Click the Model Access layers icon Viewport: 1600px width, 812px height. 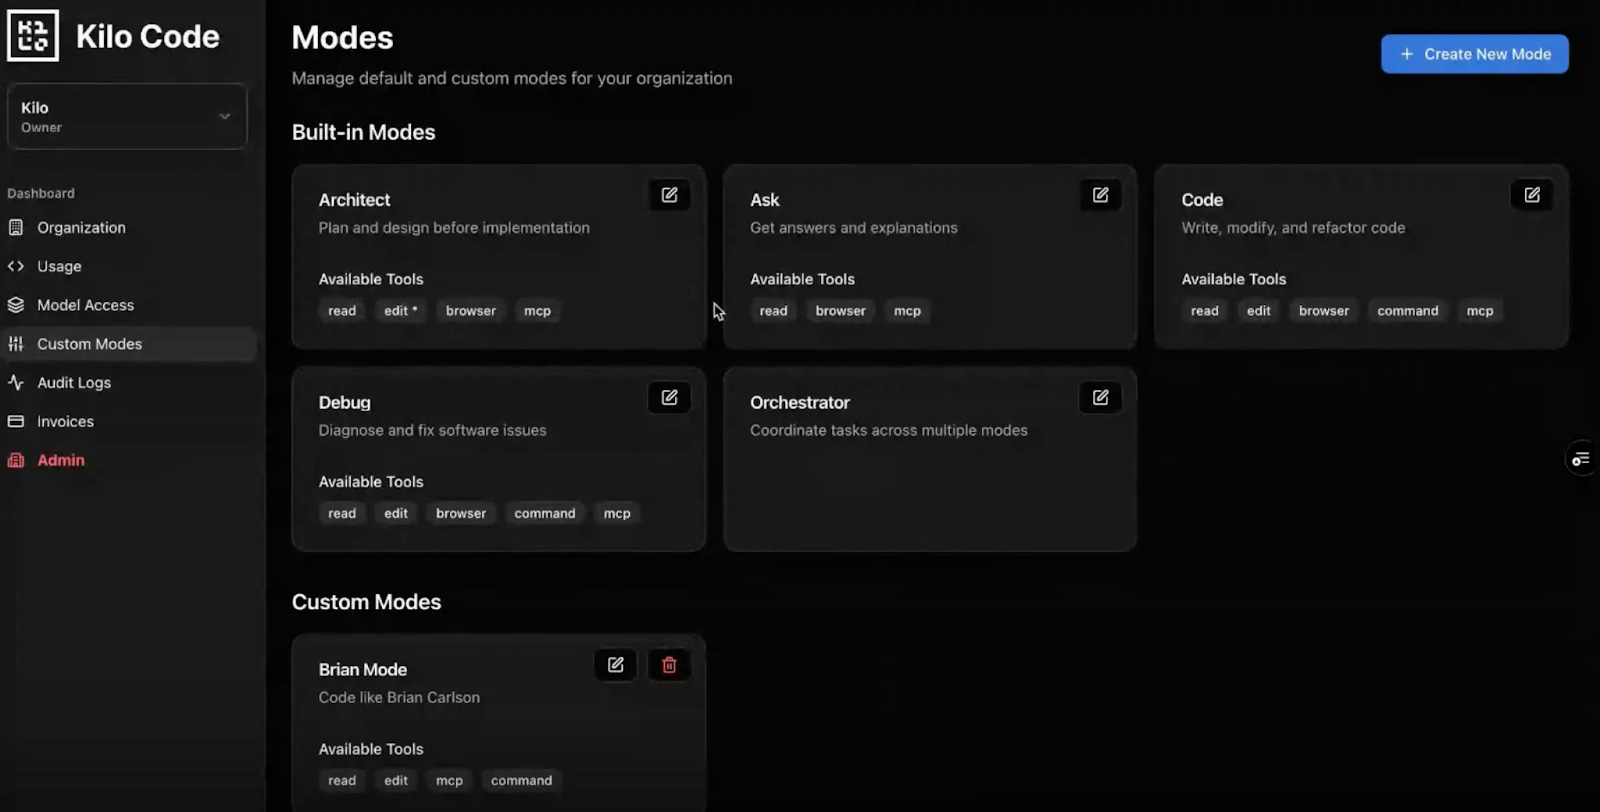[x=16, y=305]
